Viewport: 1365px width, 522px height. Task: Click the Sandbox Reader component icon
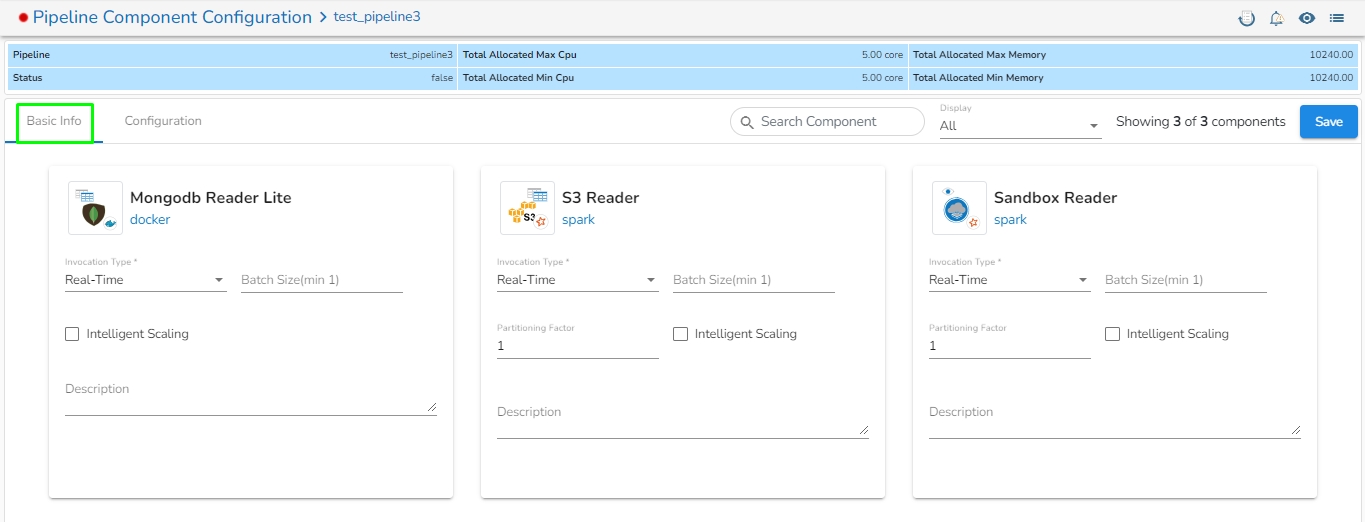coord(959,208)
